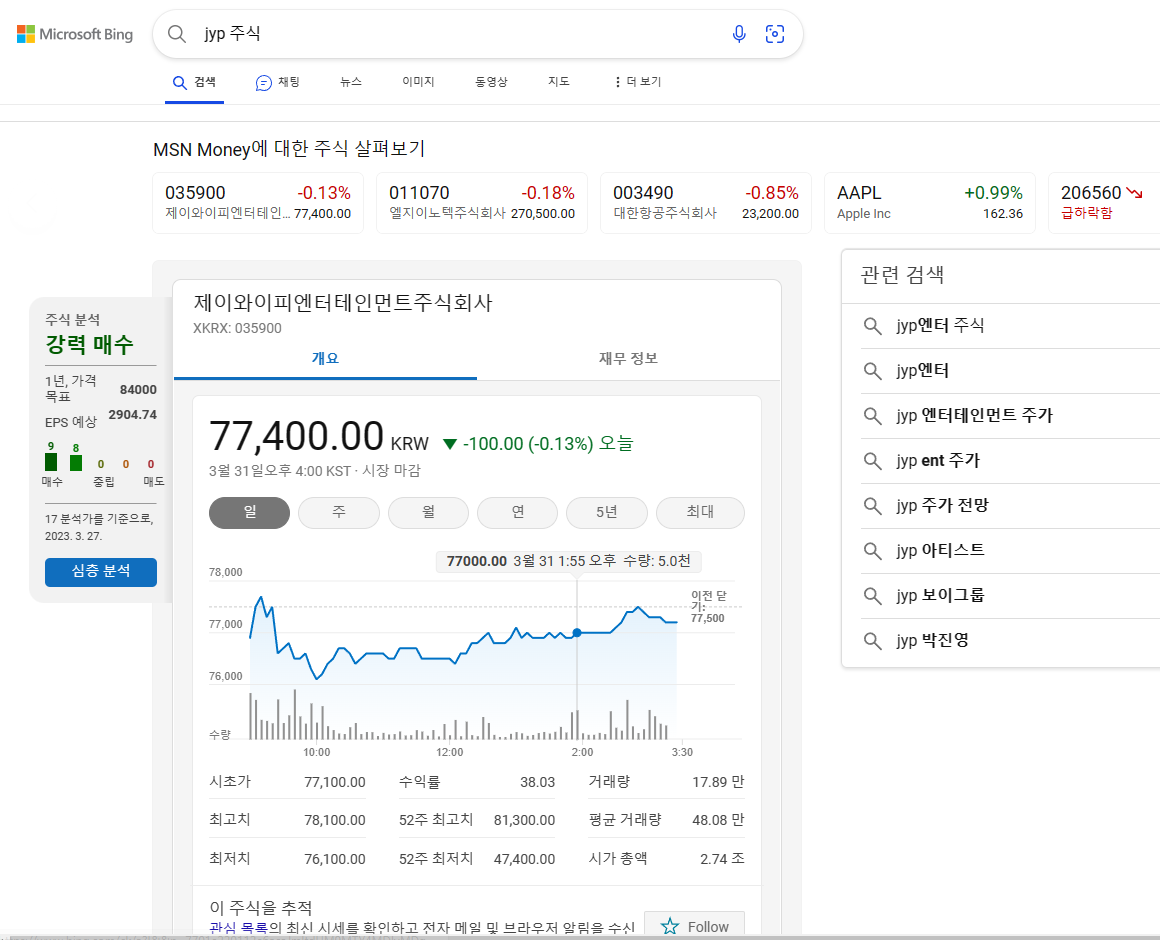1160x940 pixels.
Task: Click the blue data point on price chart
Action: pyautogui.click(x=577, y=633)
